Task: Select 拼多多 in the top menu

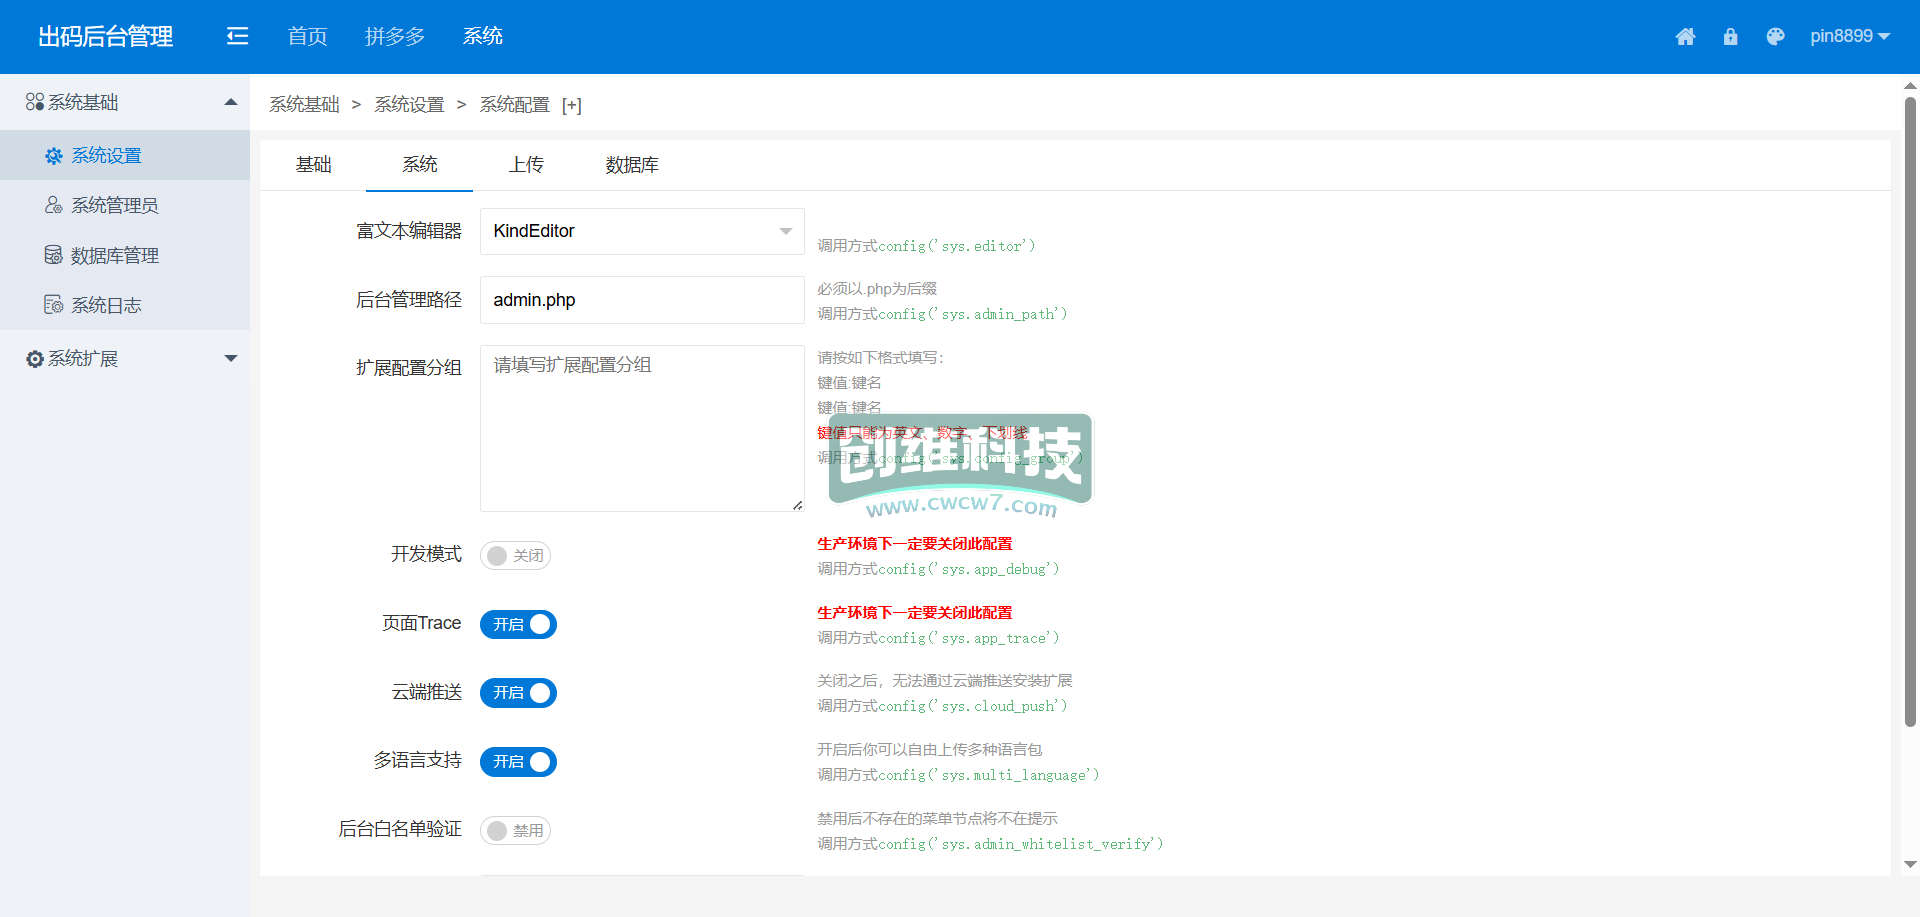Action: [395, 37]
